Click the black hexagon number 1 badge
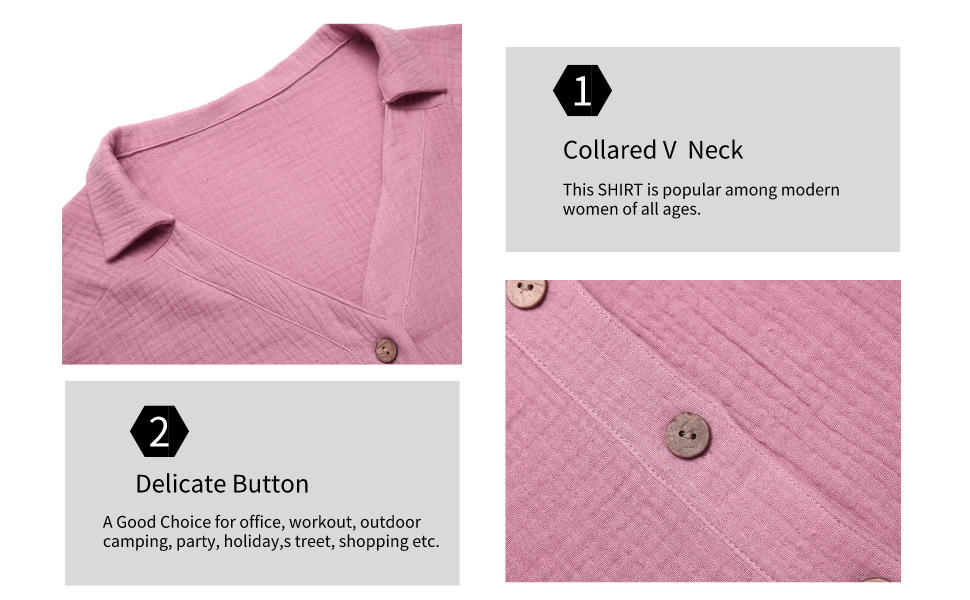Viewport: 970px width, 600px height. (582, 90)
